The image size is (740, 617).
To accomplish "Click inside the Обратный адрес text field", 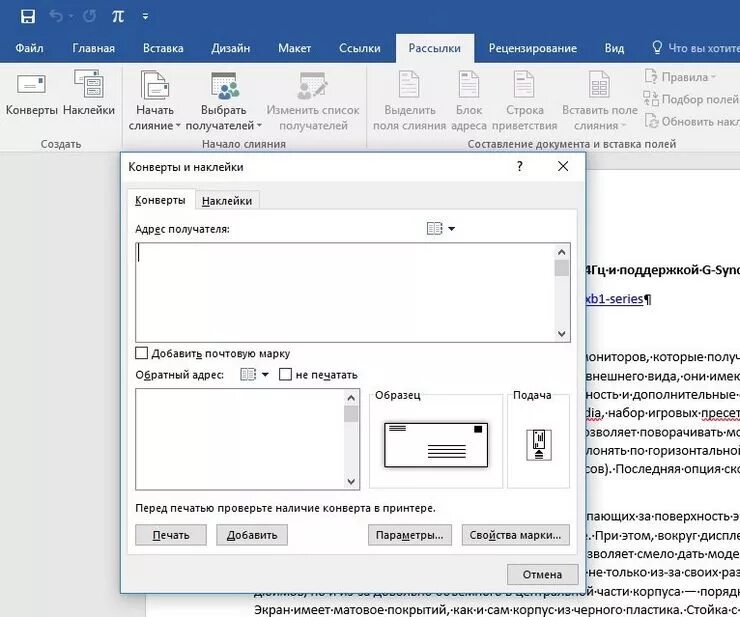I will tap(240, 439).
